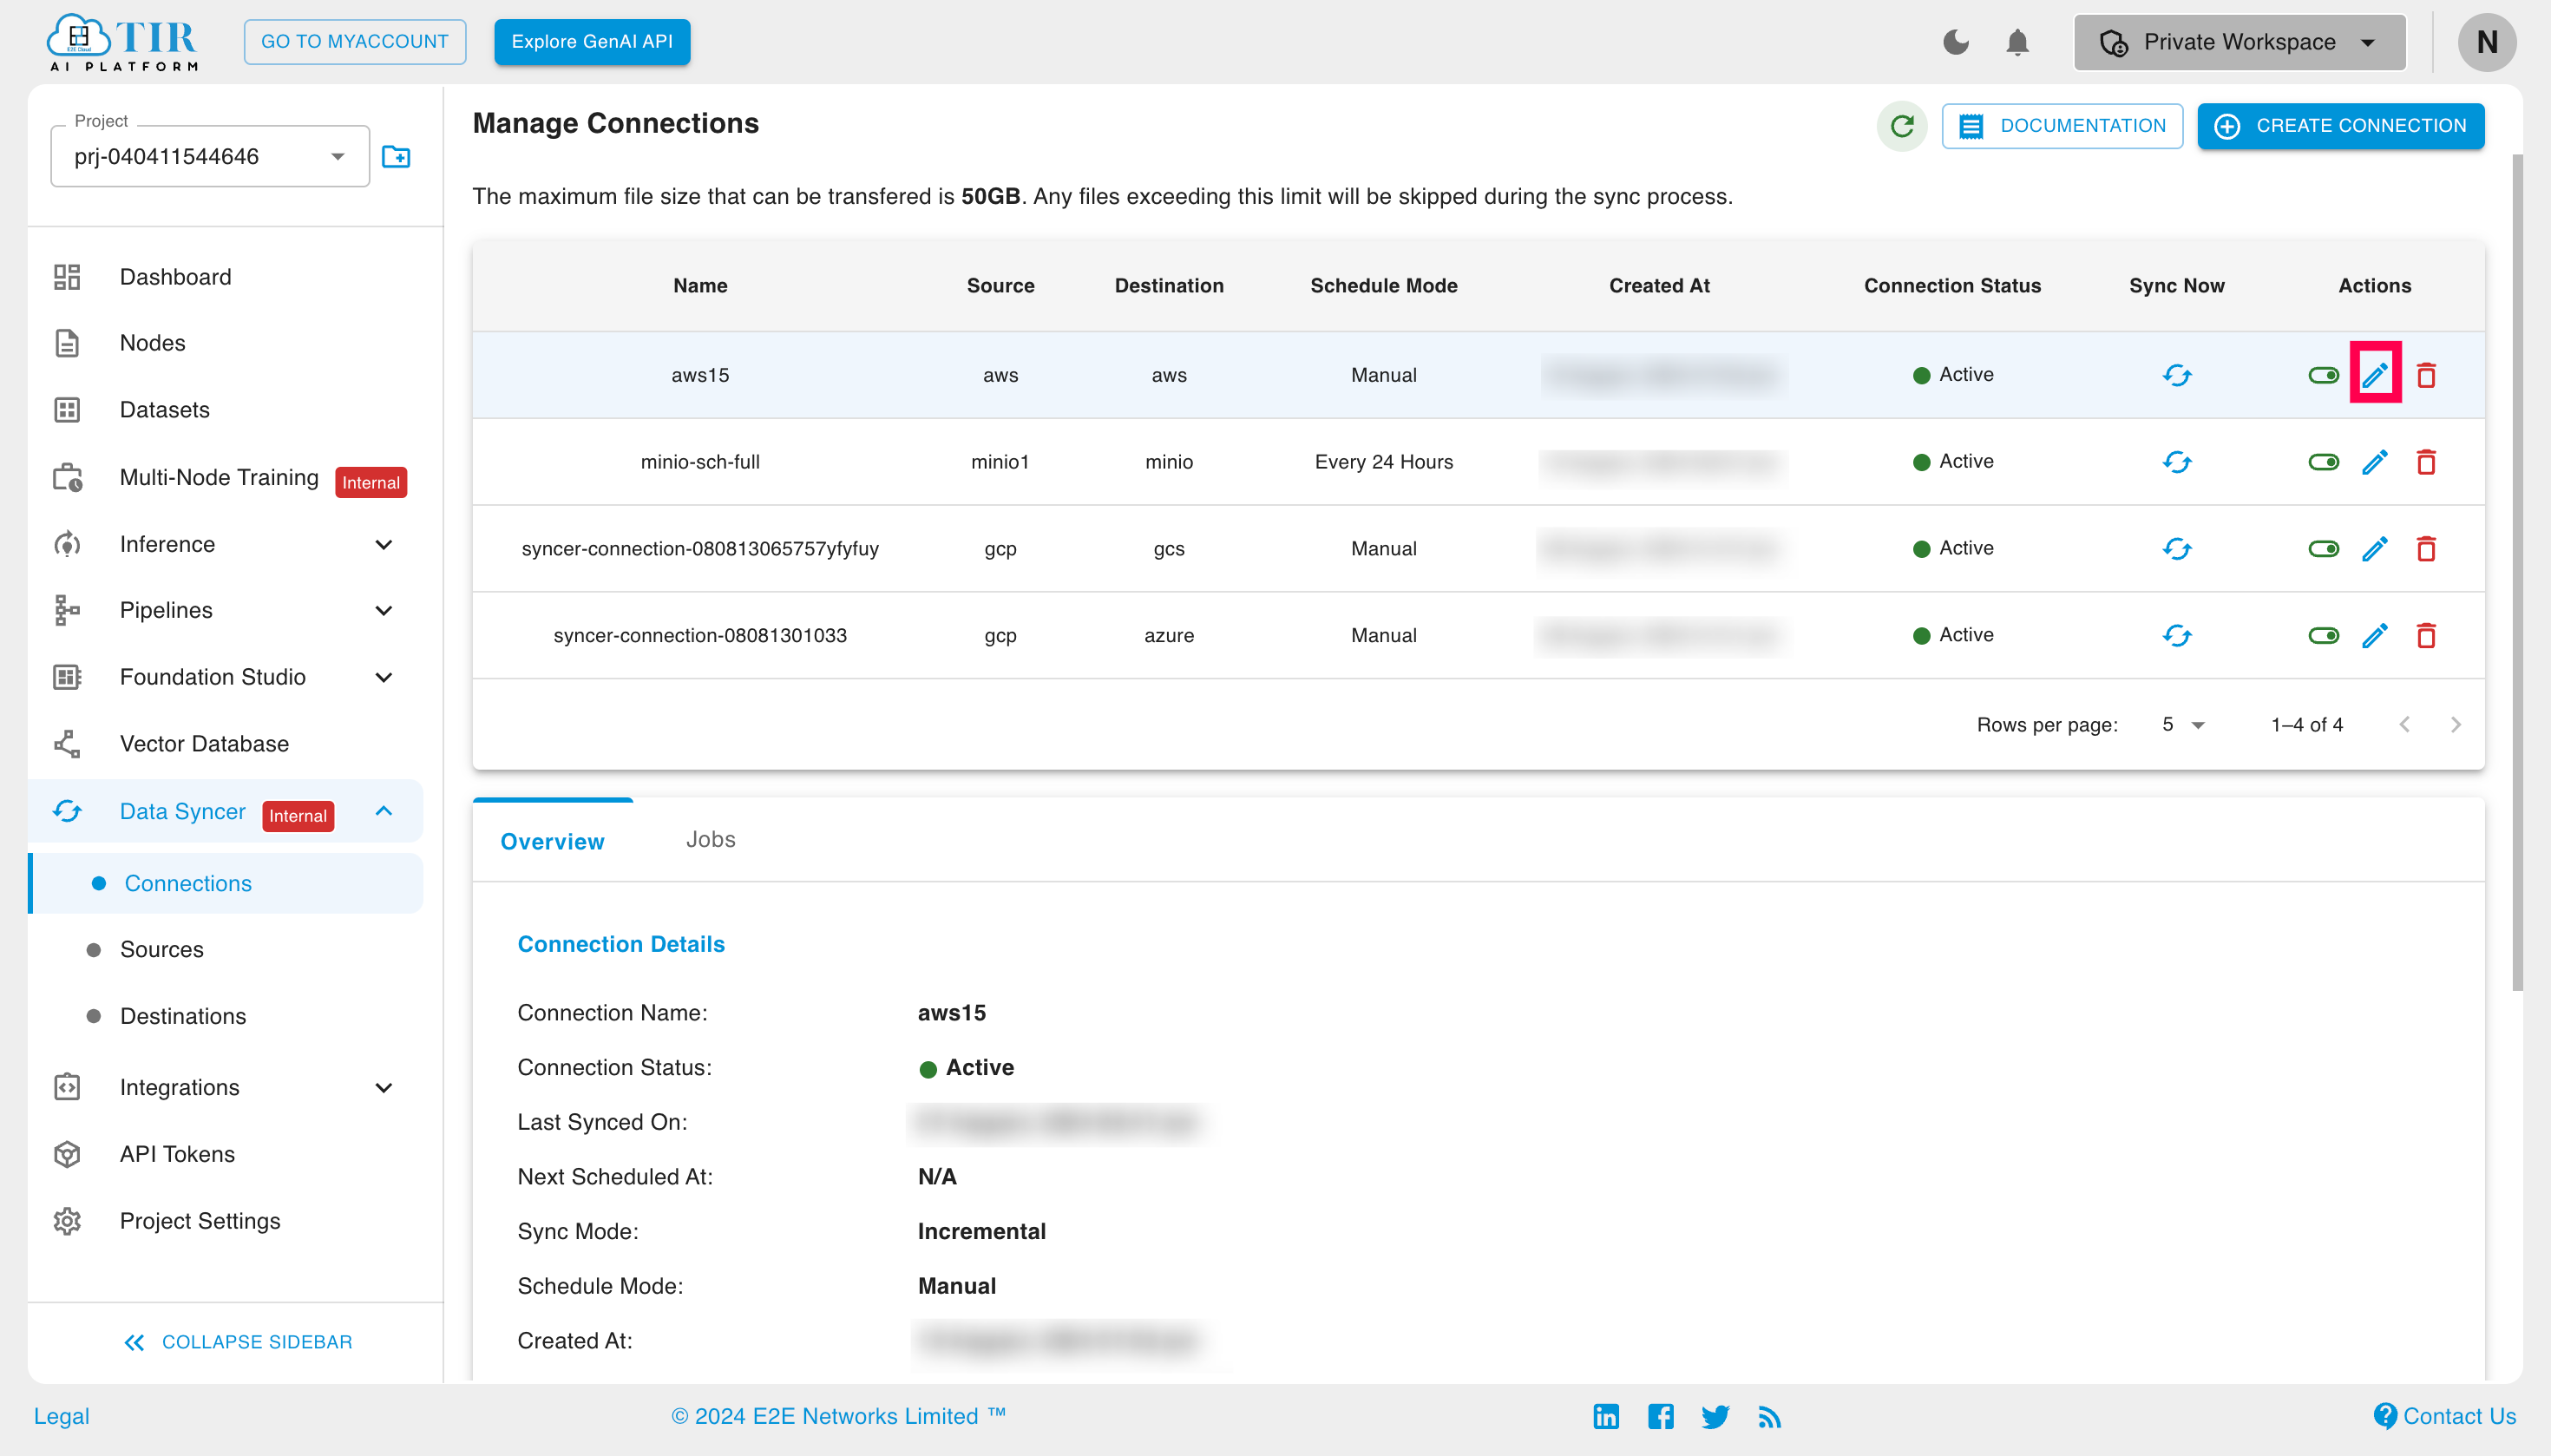Open Project Settings

(200, 1221)
